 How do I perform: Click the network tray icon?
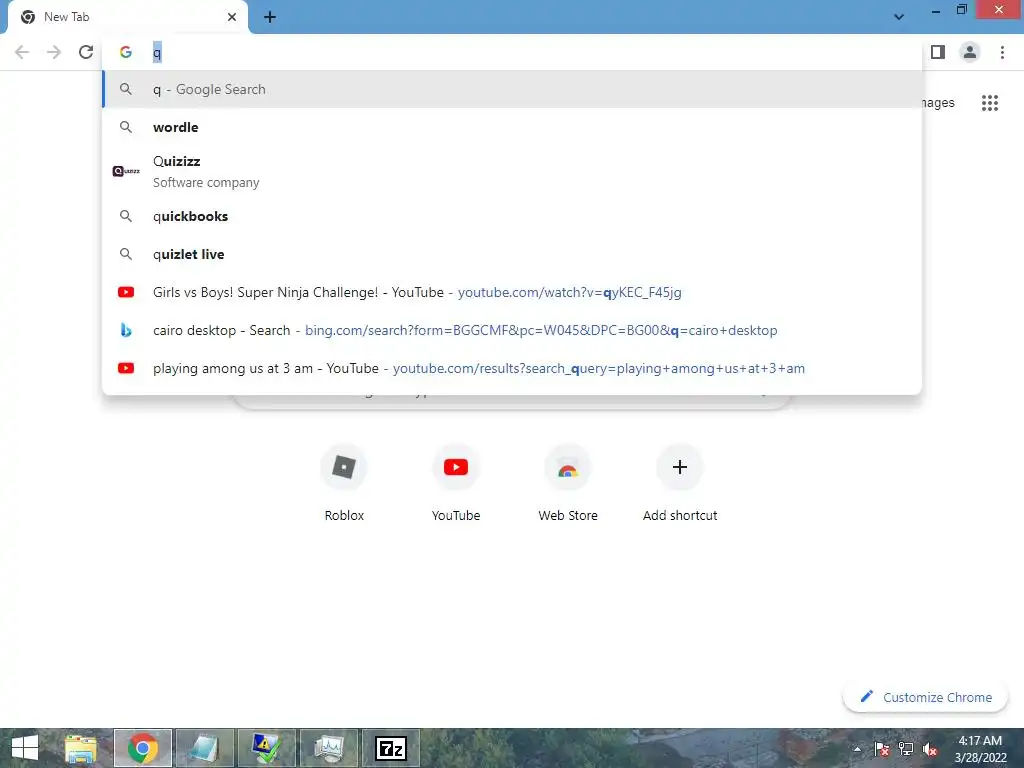[906, 749]
